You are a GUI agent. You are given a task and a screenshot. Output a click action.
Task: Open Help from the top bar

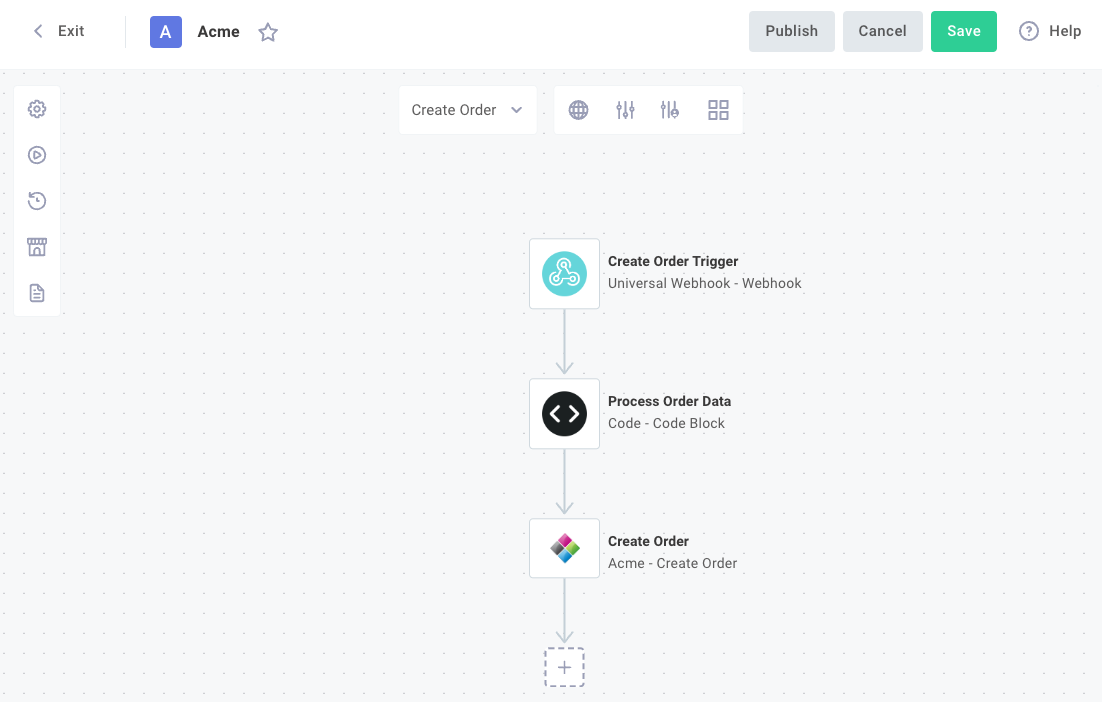point(1050,31)
